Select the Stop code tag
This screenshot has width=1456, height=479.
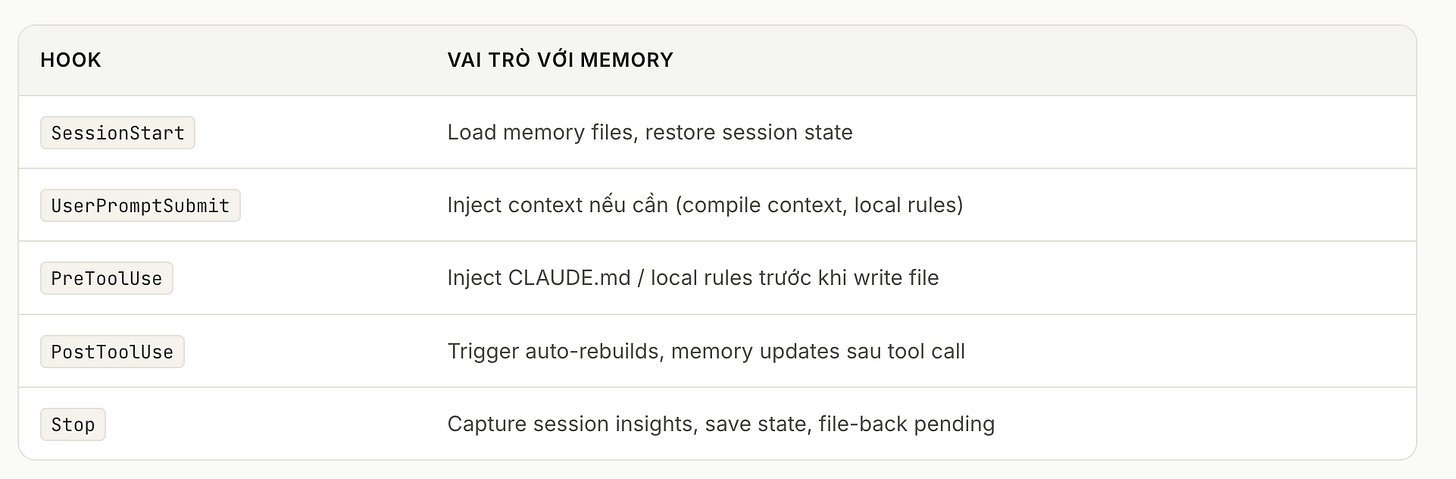(73, 424)
